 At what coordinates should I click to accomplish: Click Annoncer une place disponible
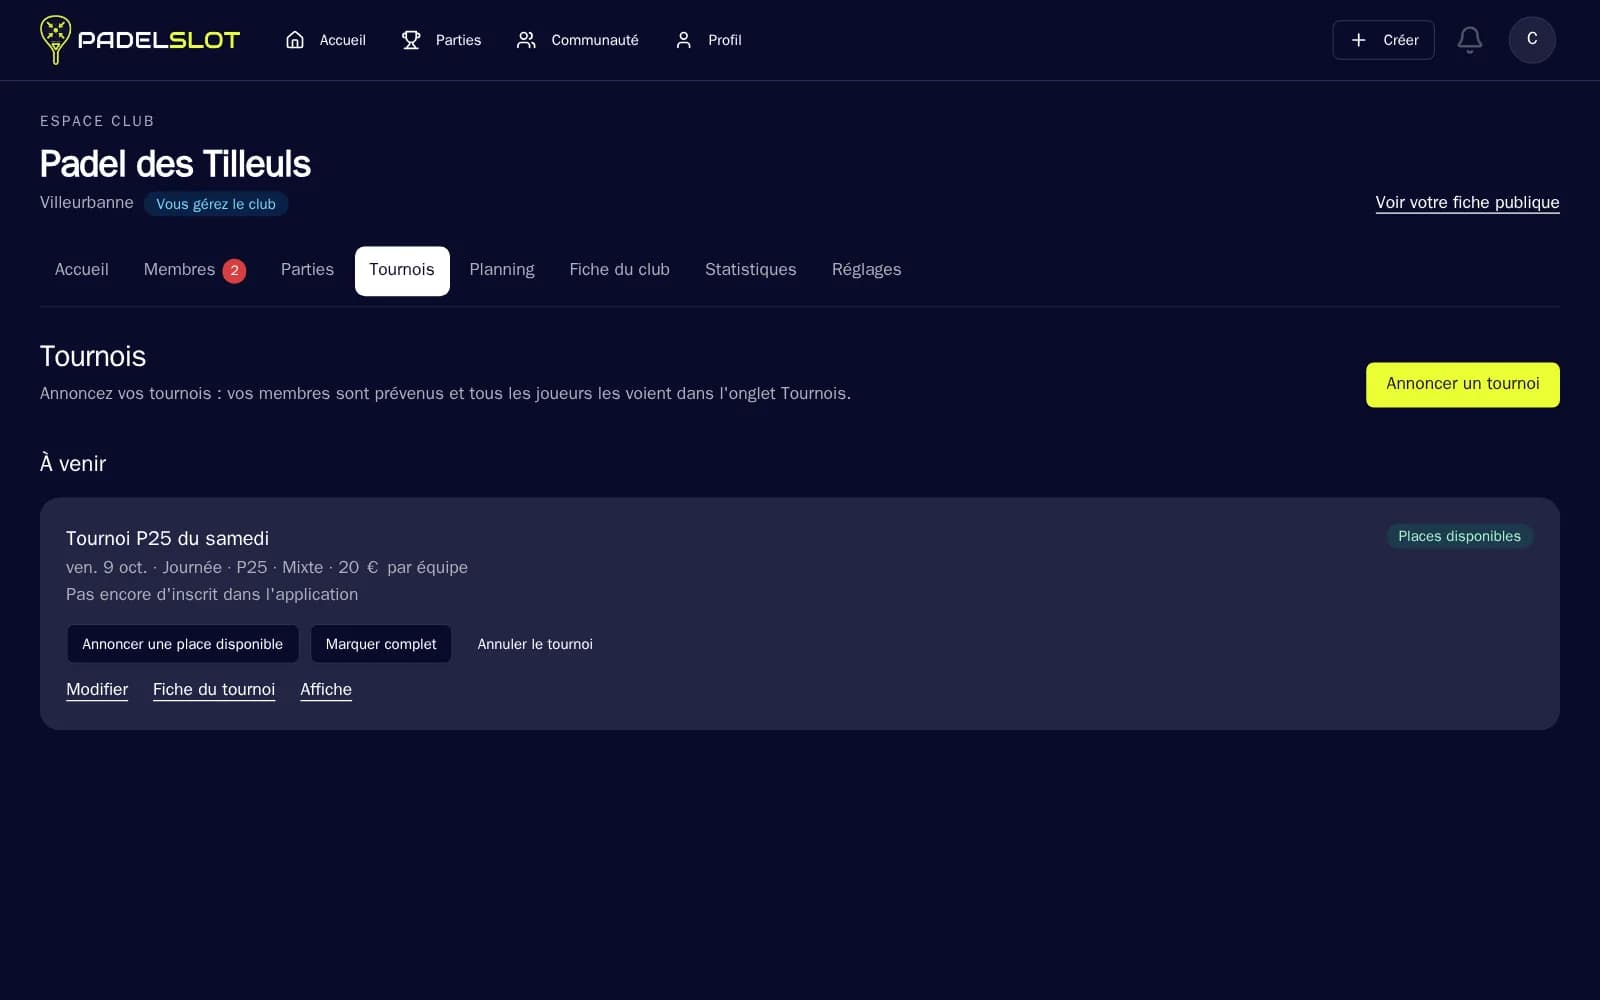click(183, 644)
